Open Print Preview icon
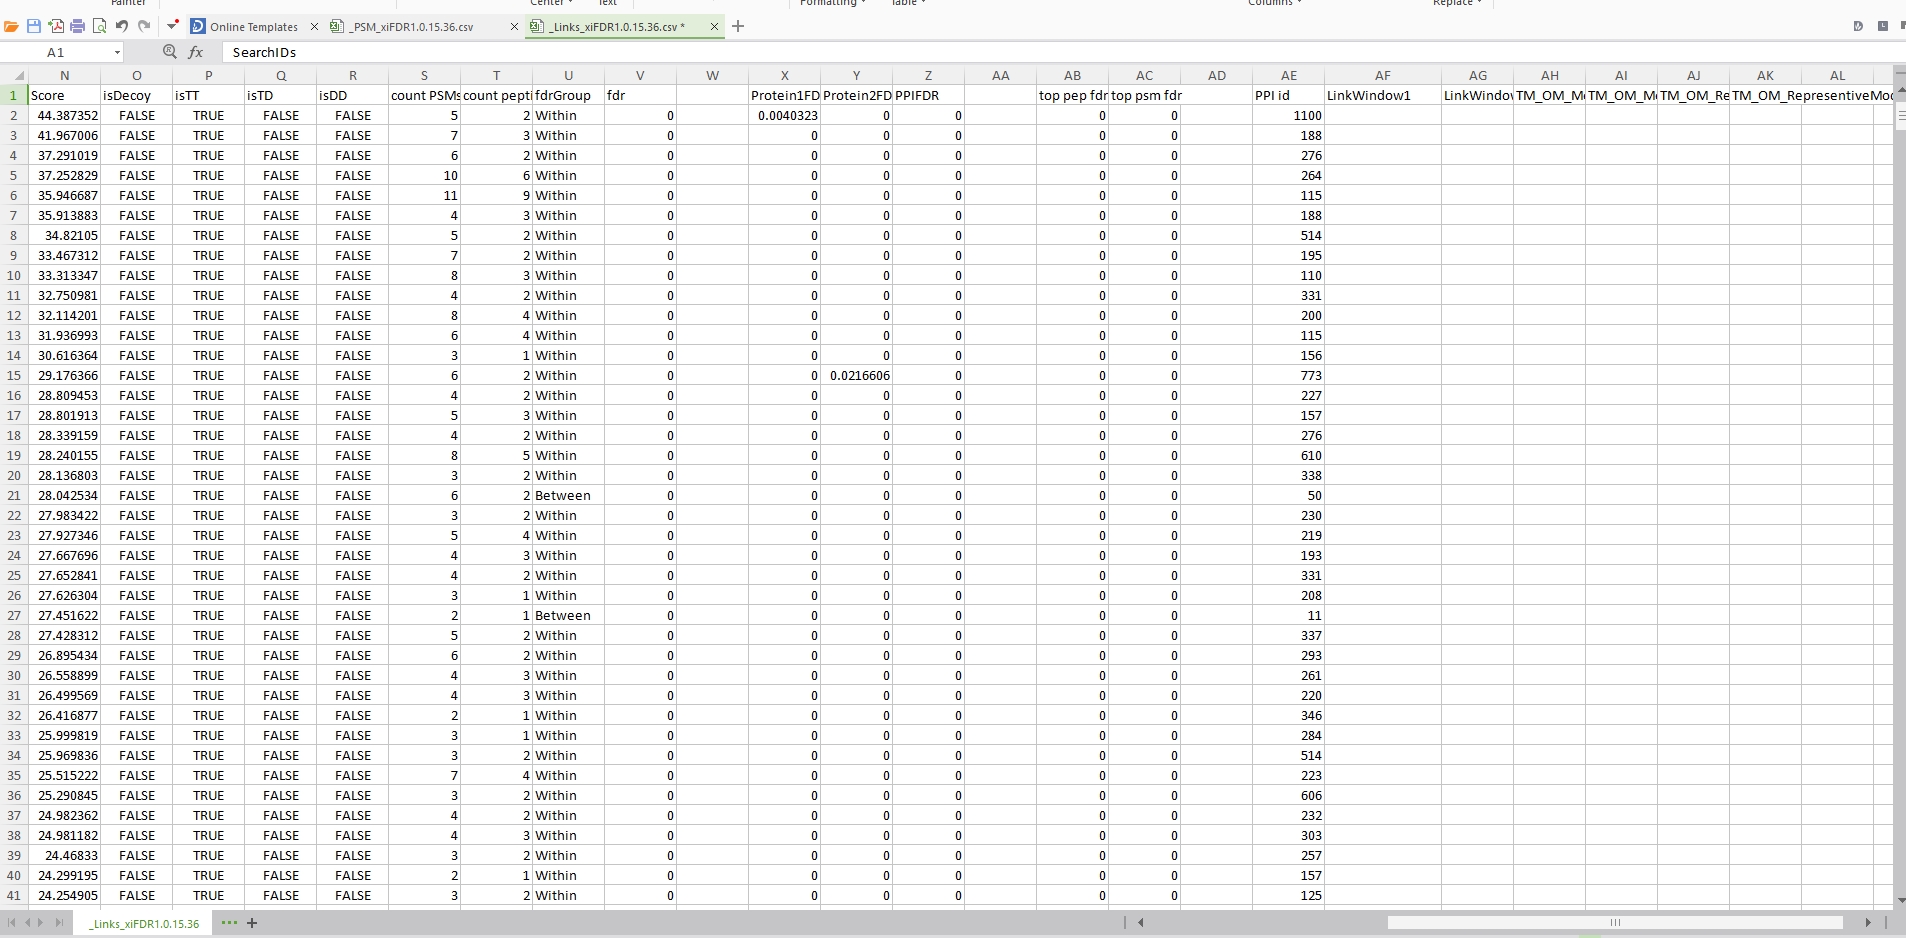Screen dimensions: 1906x938 click(99, 26)
